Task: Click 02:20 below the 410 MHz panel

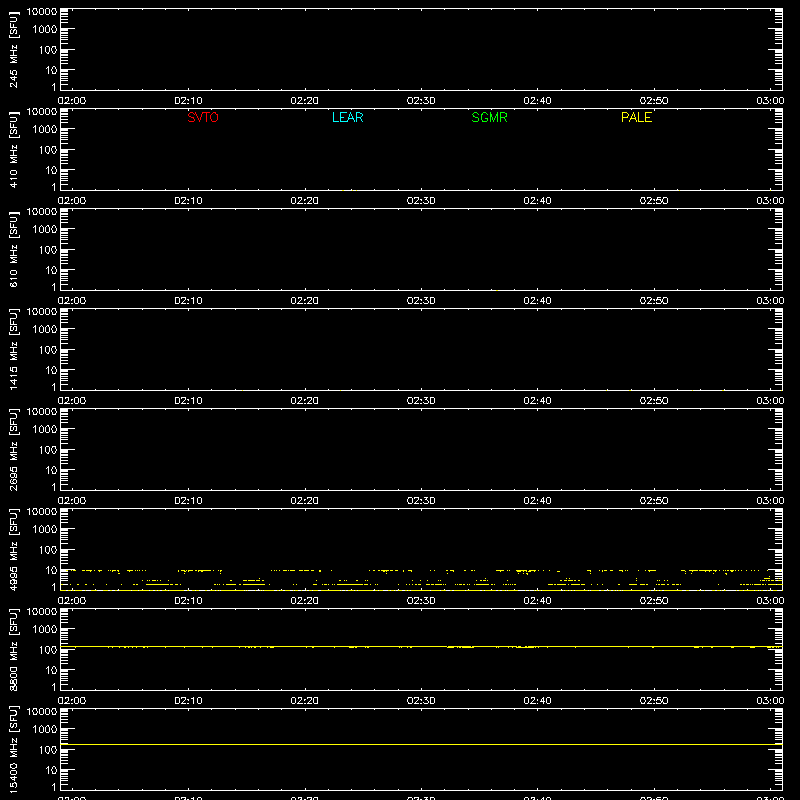Action: (x=305, y=201)
